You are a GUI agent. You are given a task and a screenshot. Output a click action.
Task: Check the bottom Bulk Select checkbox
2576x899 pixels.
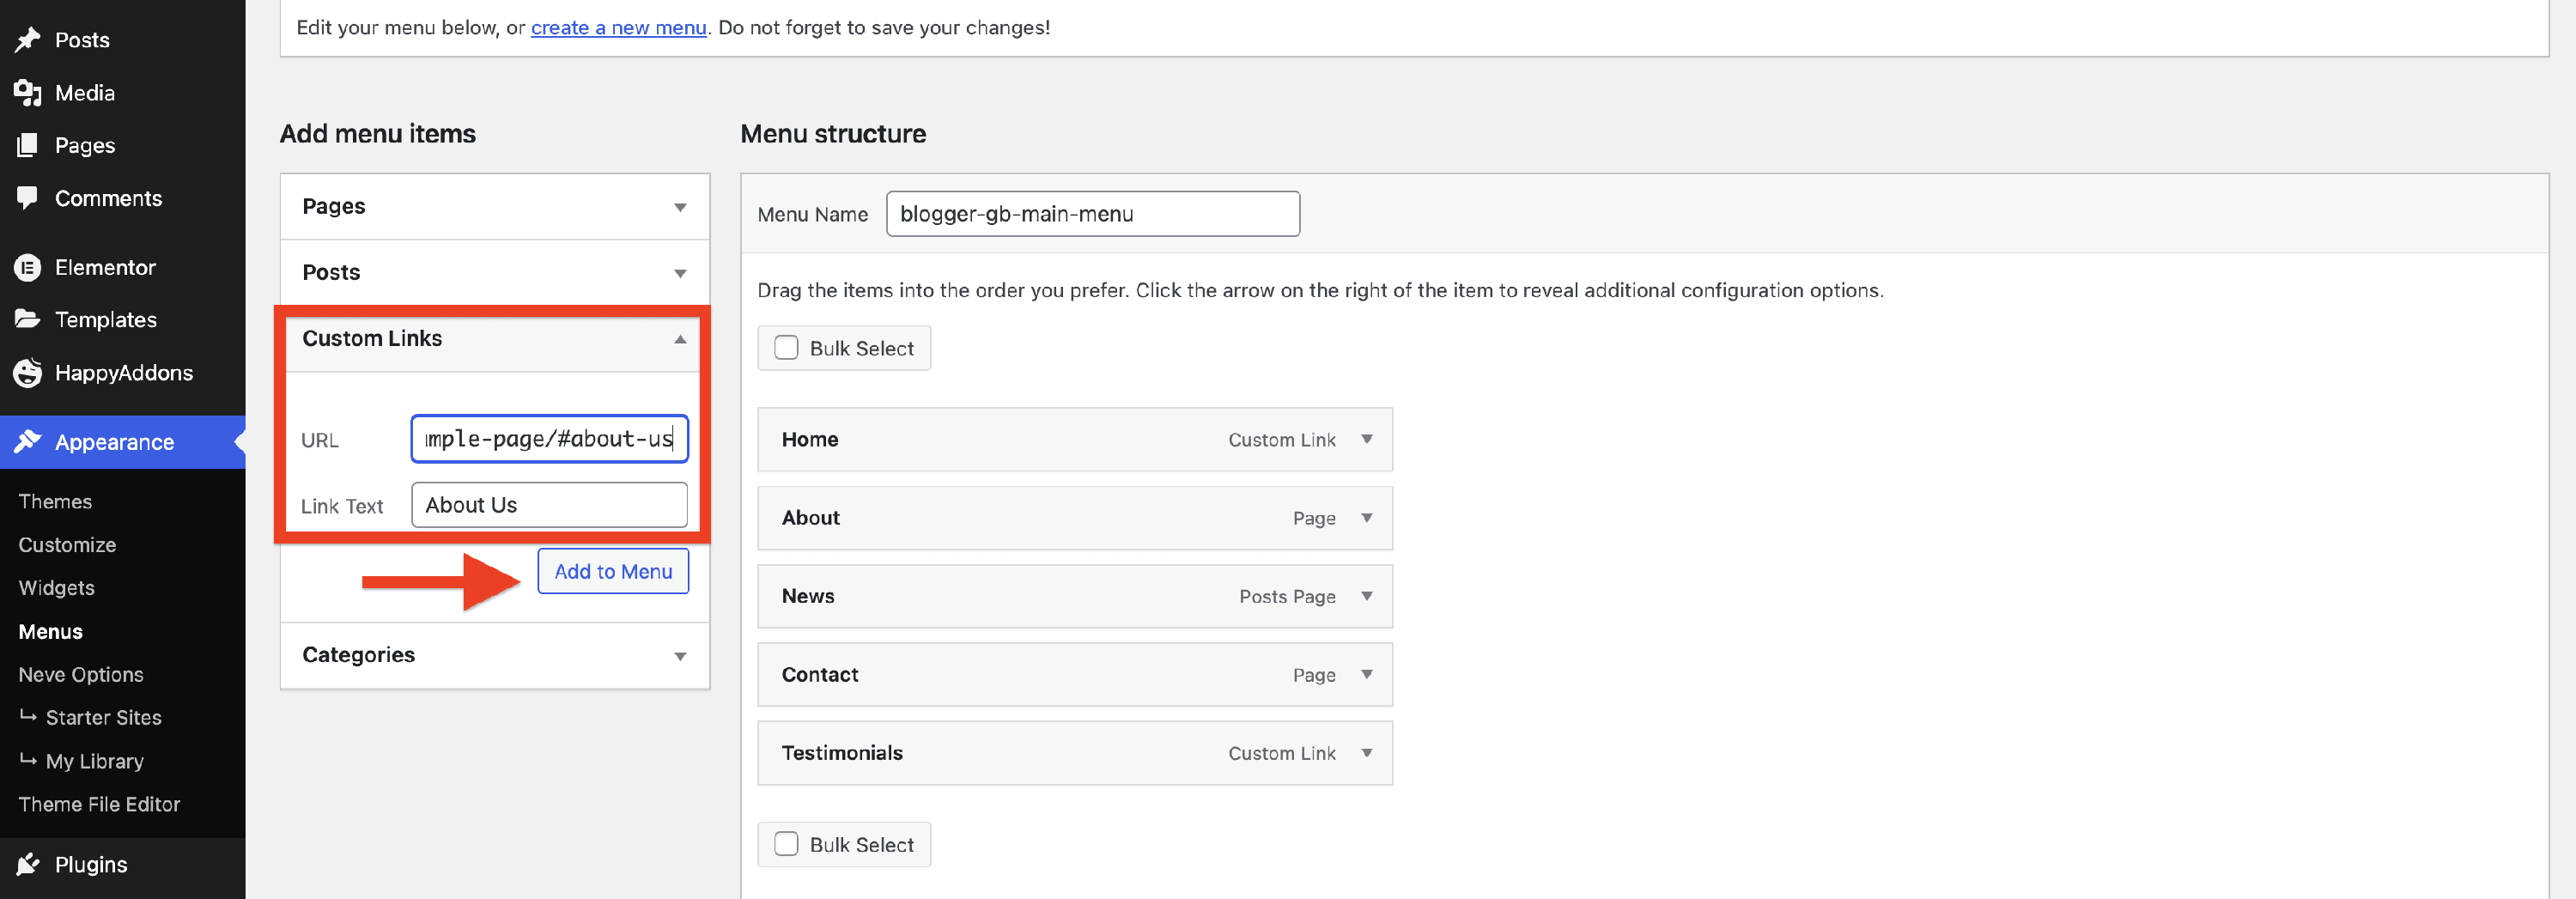(x=787, y=844)
